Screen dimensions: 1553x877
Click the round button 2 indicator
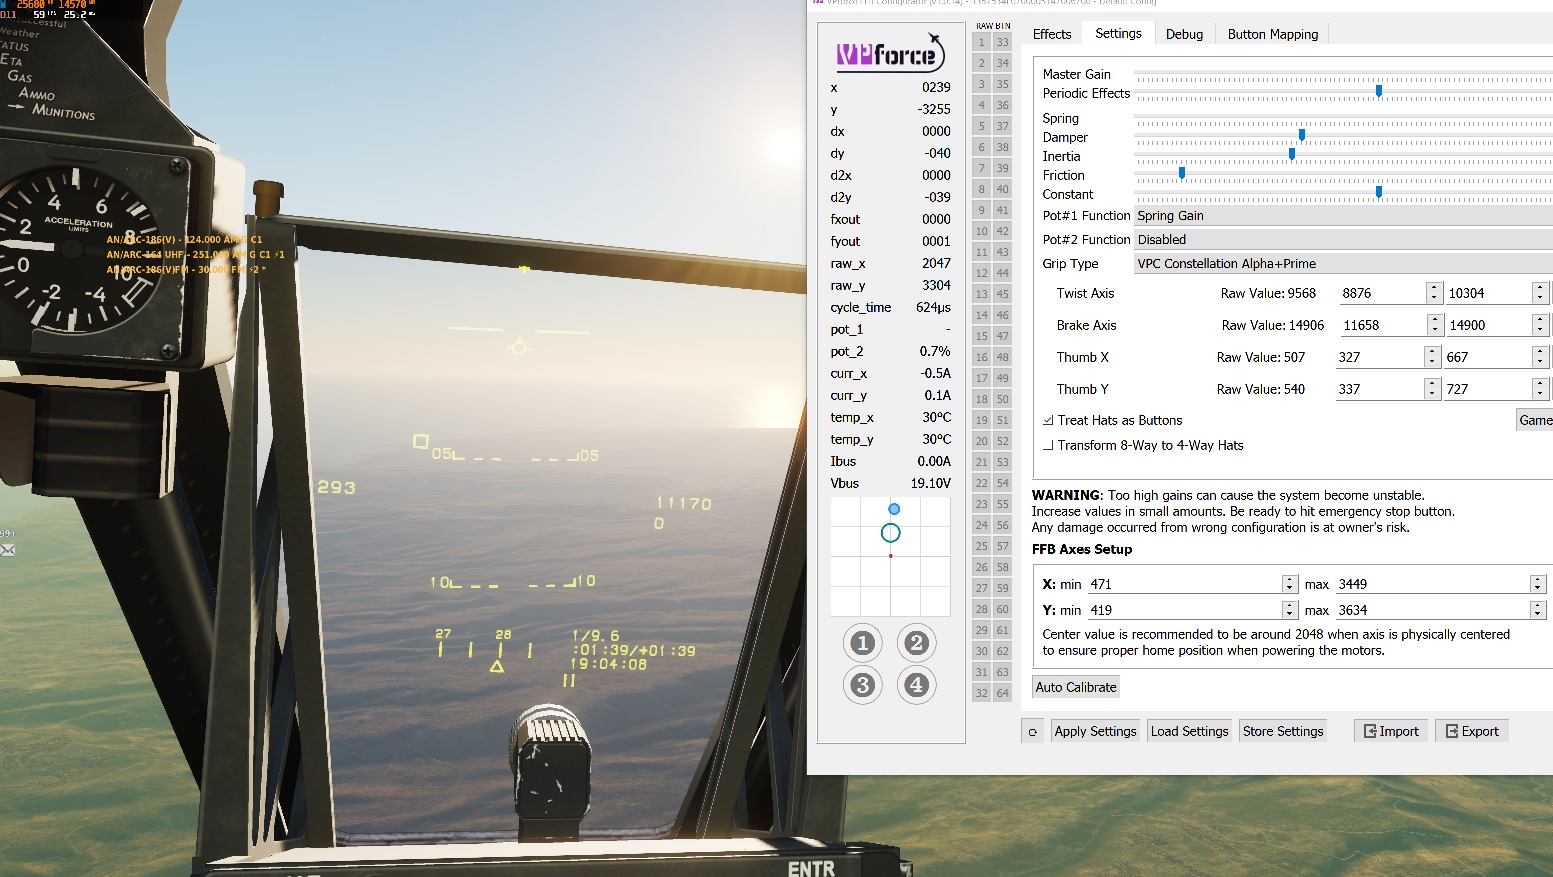click(916, 643)
